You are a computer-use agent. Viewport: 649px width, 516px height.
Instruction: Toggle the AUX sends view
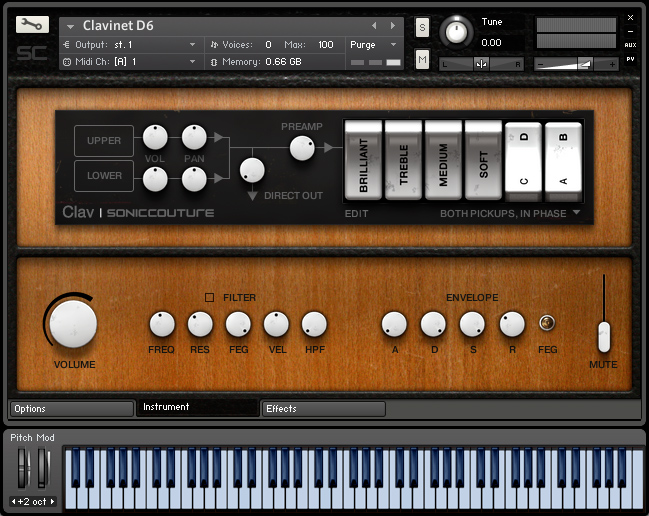[x=630, y=45]
